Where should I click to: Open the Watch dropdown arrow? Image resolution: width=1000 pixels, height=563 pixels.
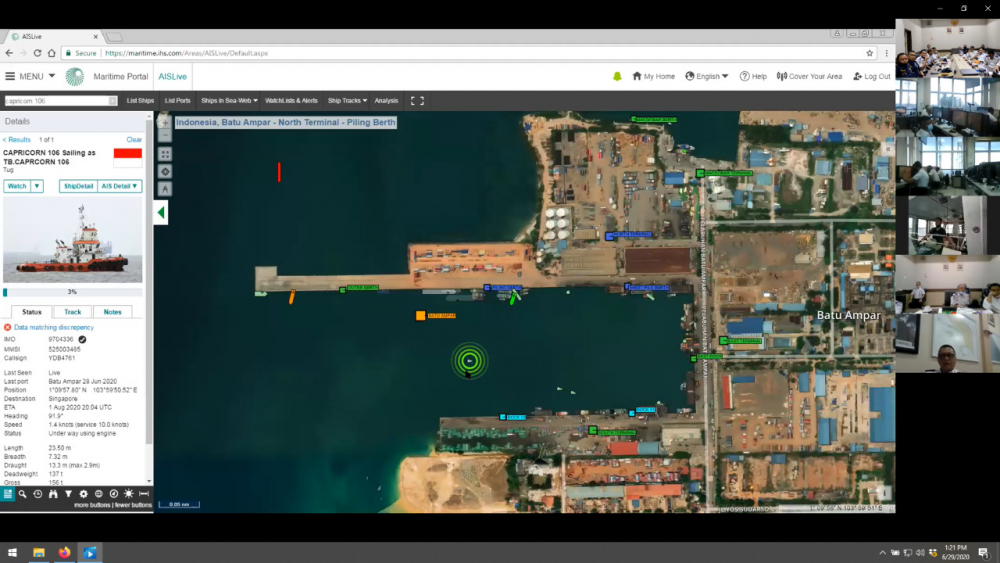click(x=37, y=186)
